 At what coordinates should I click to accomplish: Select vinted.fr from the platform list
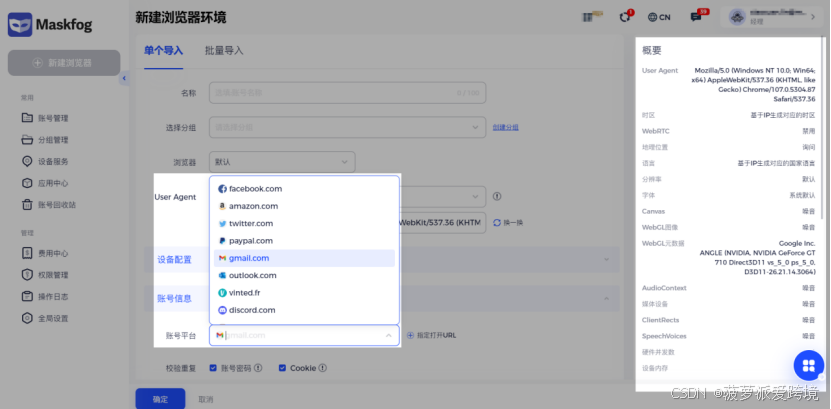click(304, 292)
